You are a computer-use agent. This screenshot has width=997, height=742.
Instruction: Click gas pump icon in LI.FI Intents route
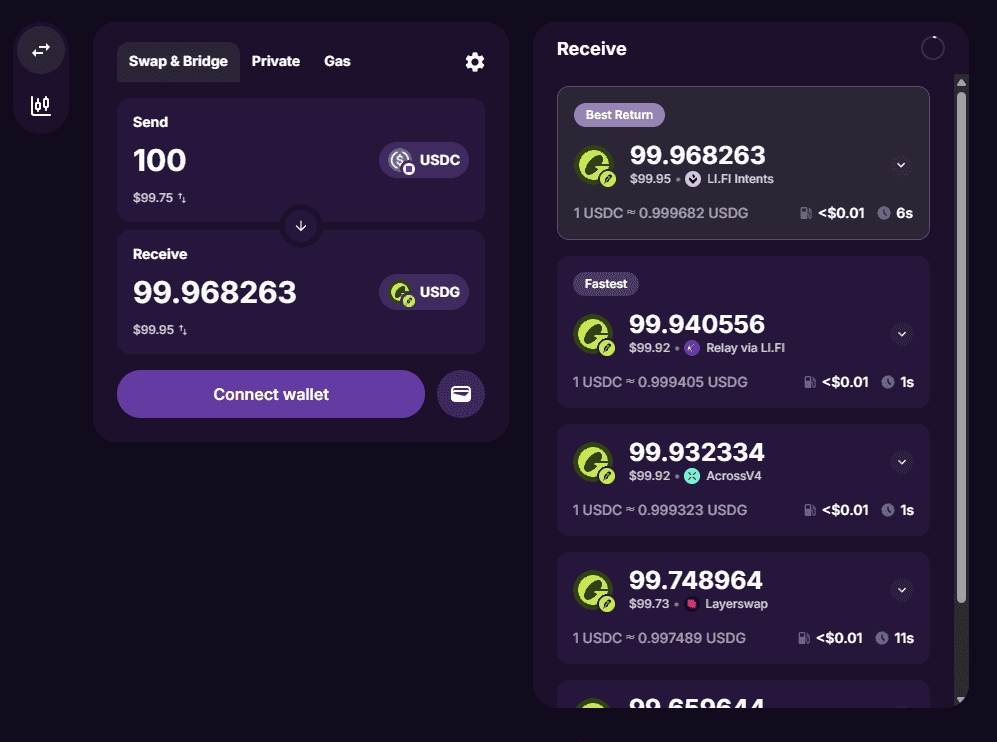806,214
